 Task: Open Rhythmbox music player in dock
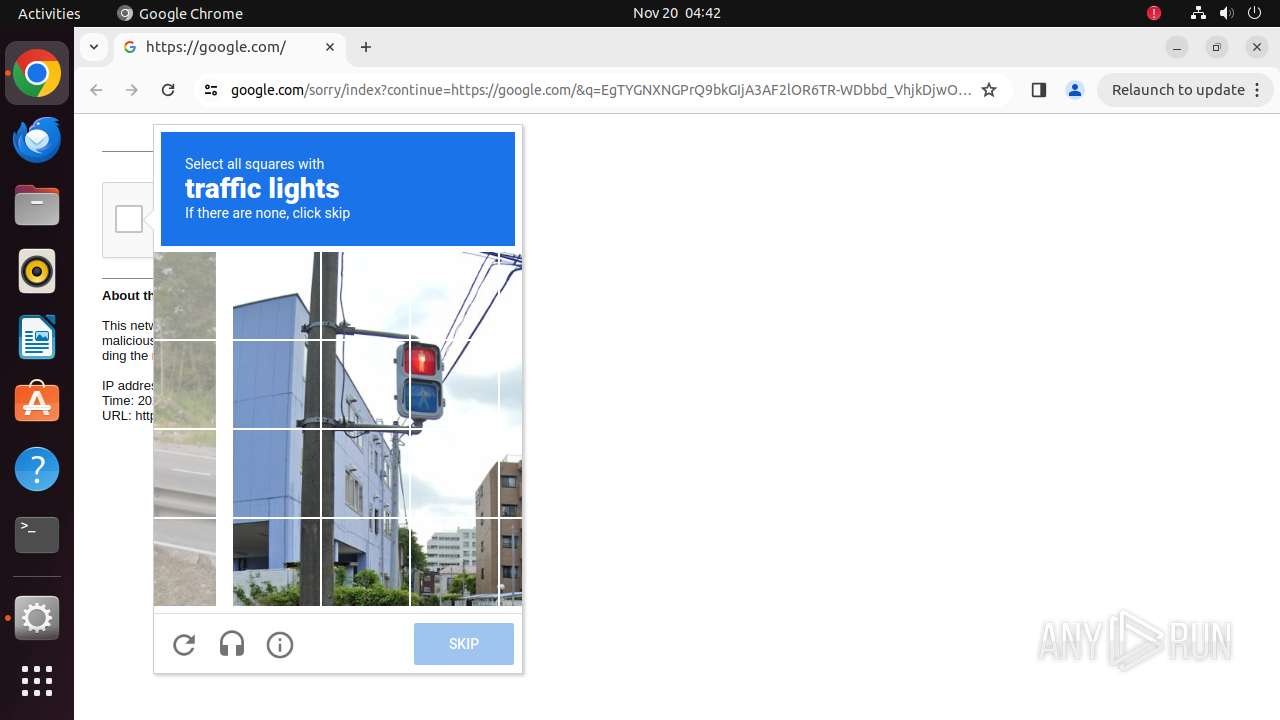coord(37,271)
